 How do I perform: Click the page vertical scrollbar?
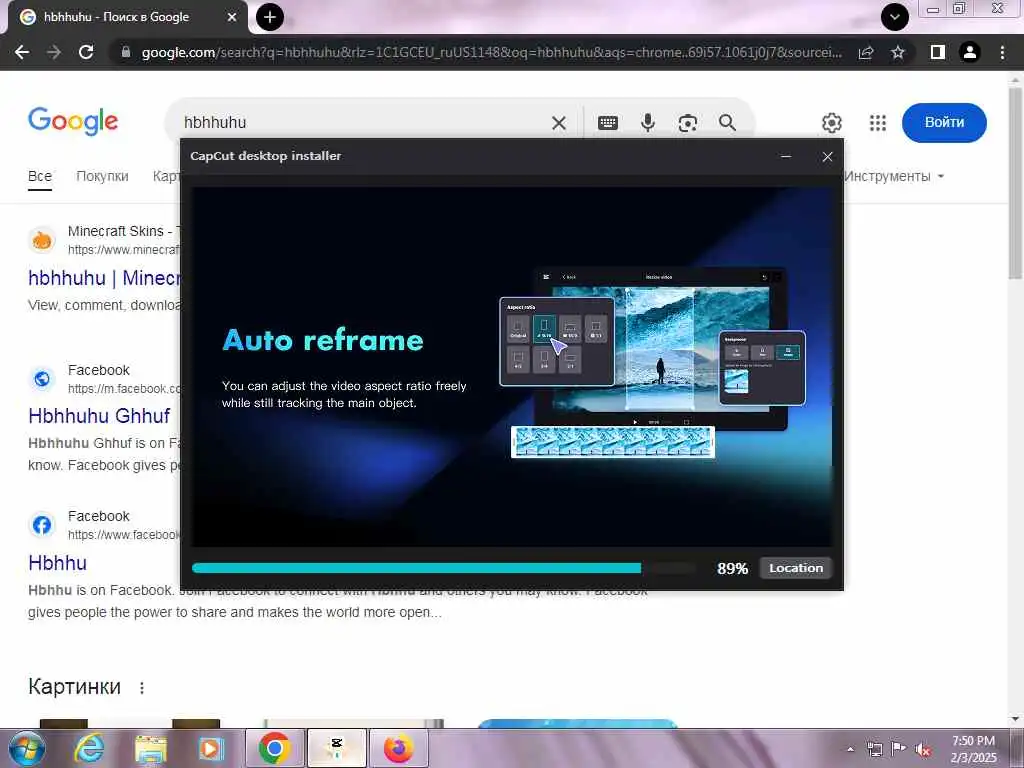1016,183
